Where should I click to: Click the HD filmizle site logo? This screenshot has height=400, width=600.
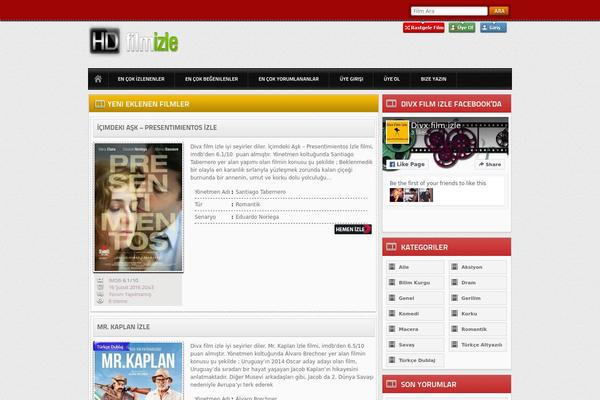134,41
